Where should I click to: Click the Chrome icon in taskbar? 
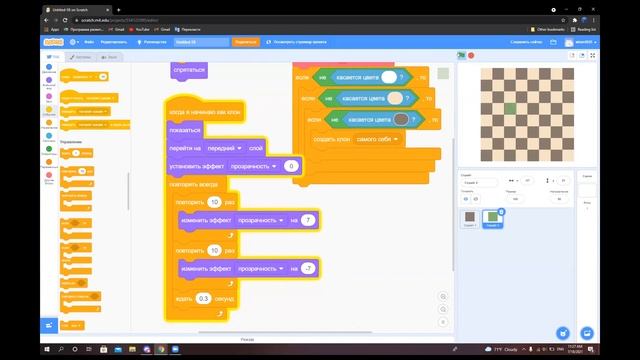[x=161, y=349]
